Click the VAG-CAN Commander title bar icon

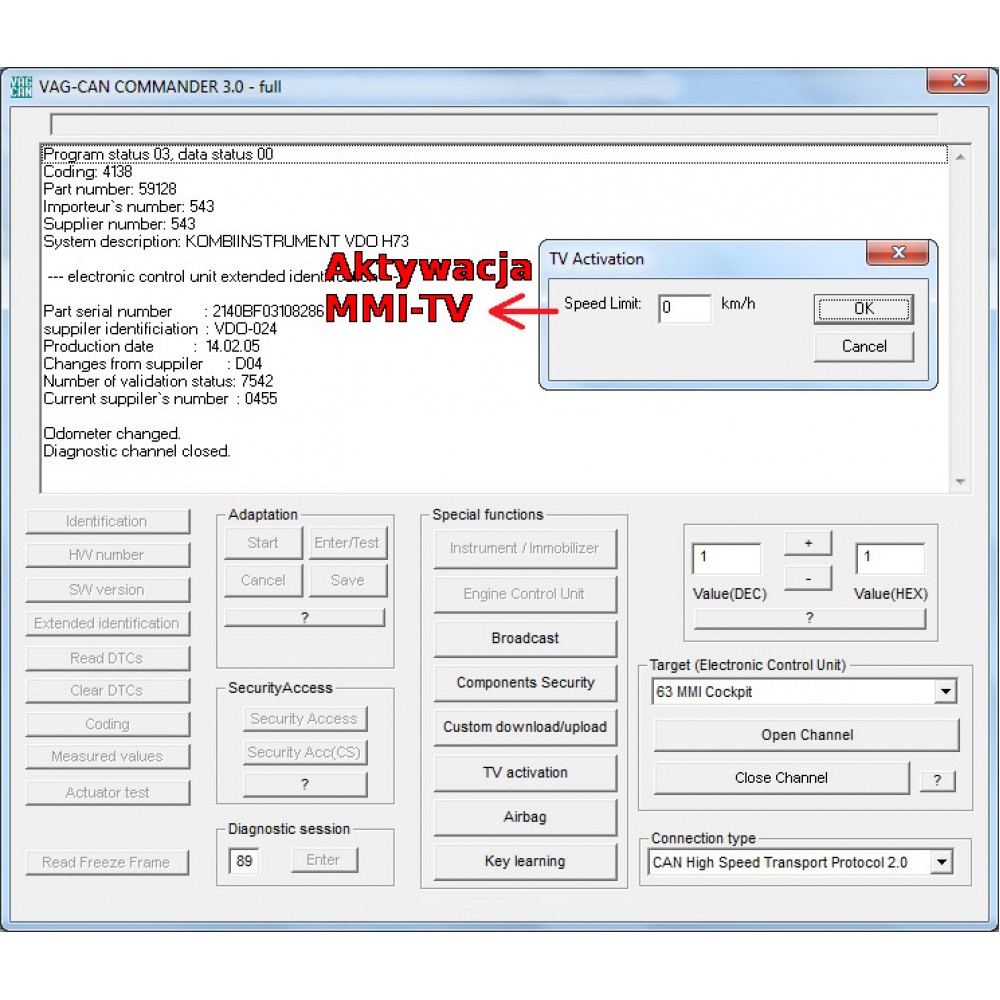click(21, 87)
